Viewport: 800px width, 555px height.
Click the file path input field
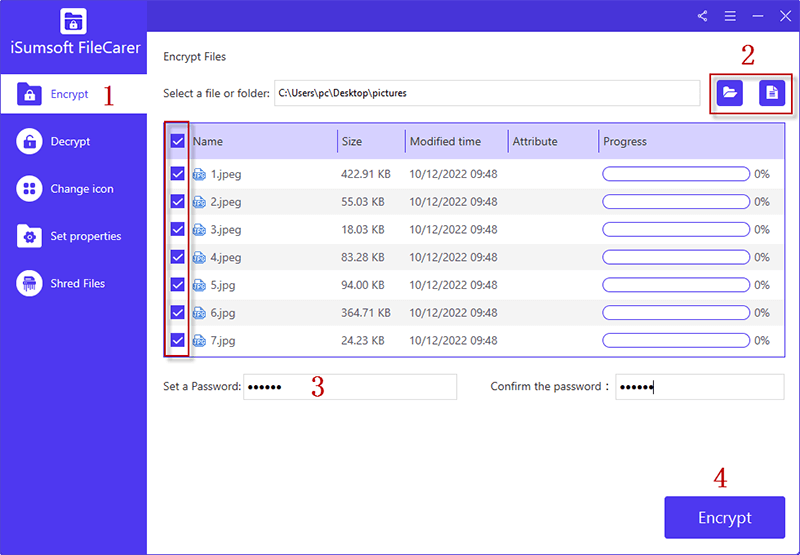pos(487,93)
